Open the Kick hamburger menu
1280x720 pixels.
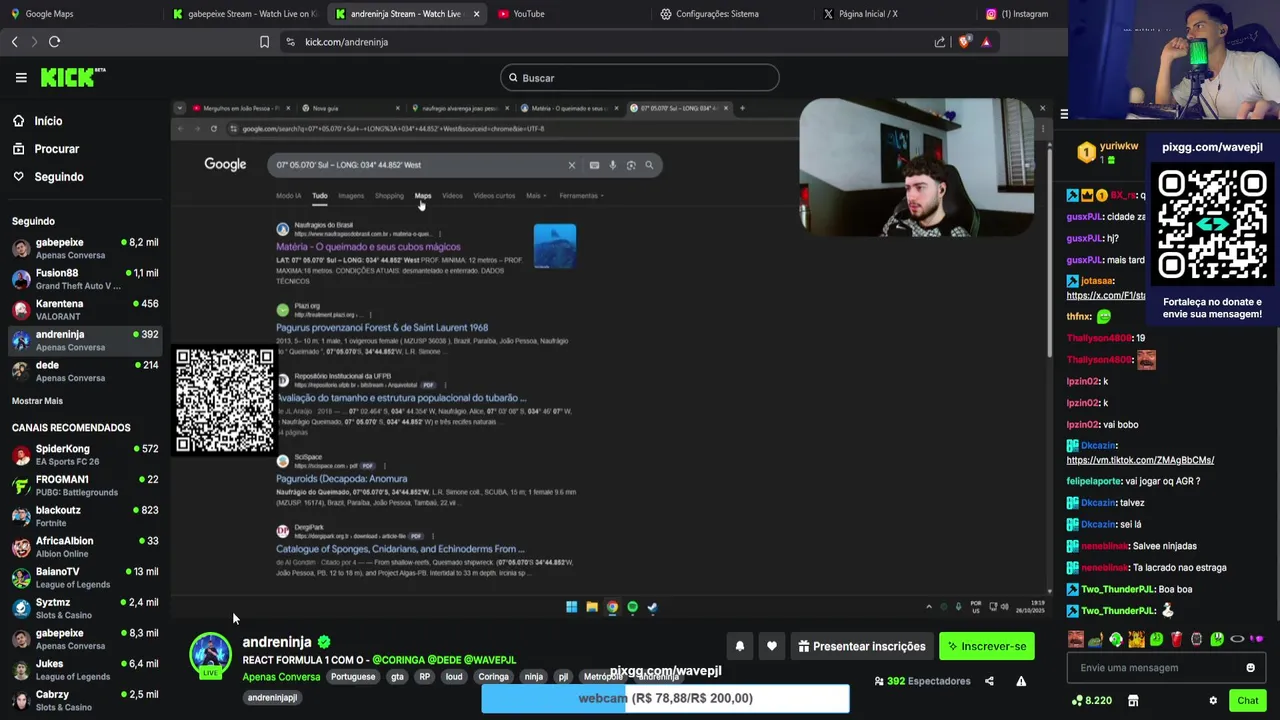[x=21, y=77]
